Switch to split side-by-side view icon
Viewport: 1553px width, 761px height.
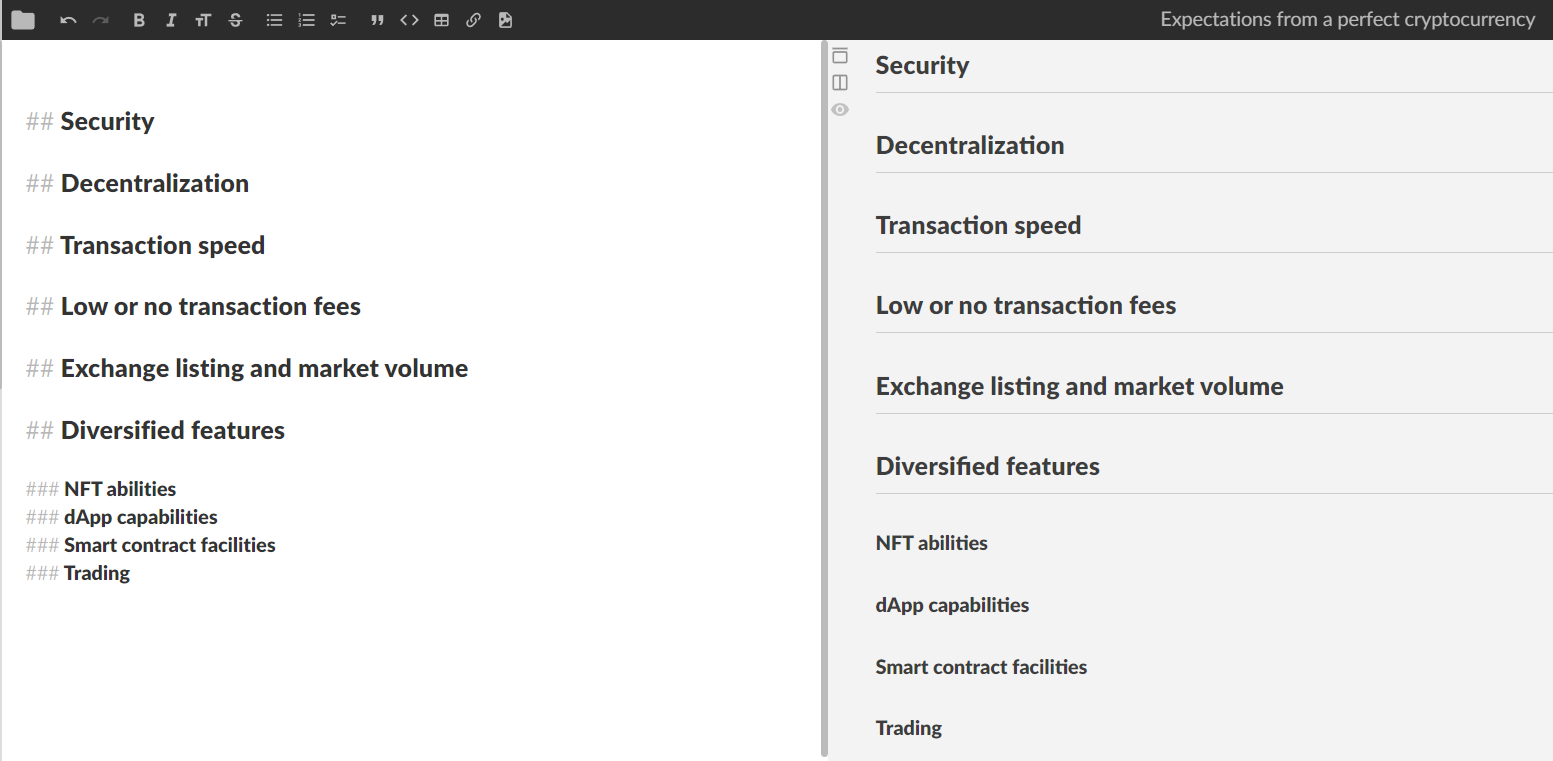[x=840, y=82]
